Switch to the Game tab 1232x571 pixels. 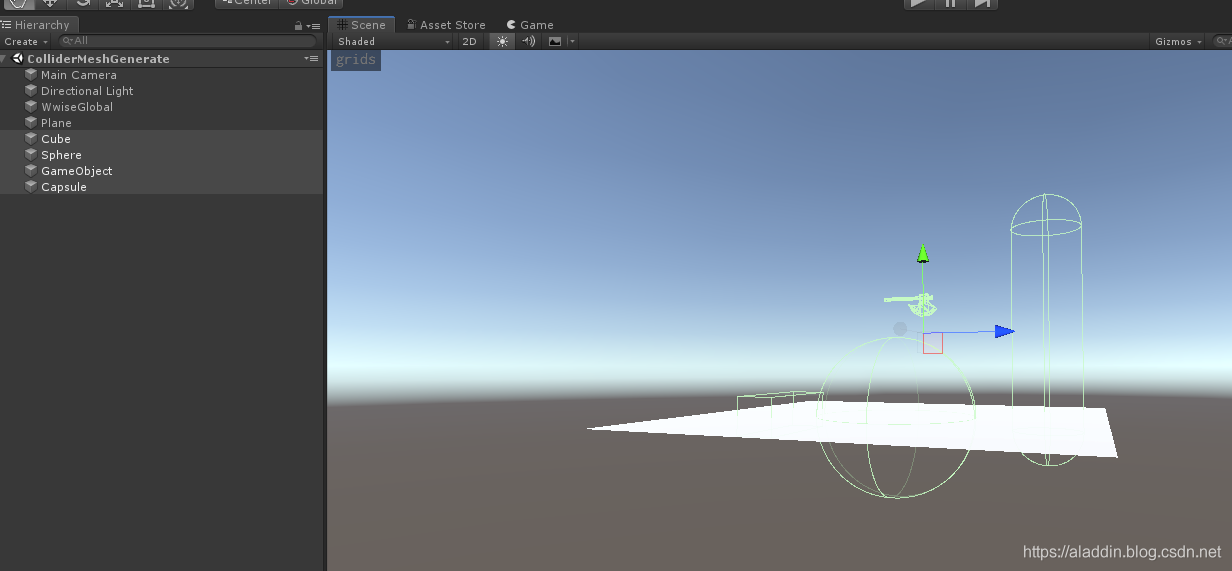(530, 25)
